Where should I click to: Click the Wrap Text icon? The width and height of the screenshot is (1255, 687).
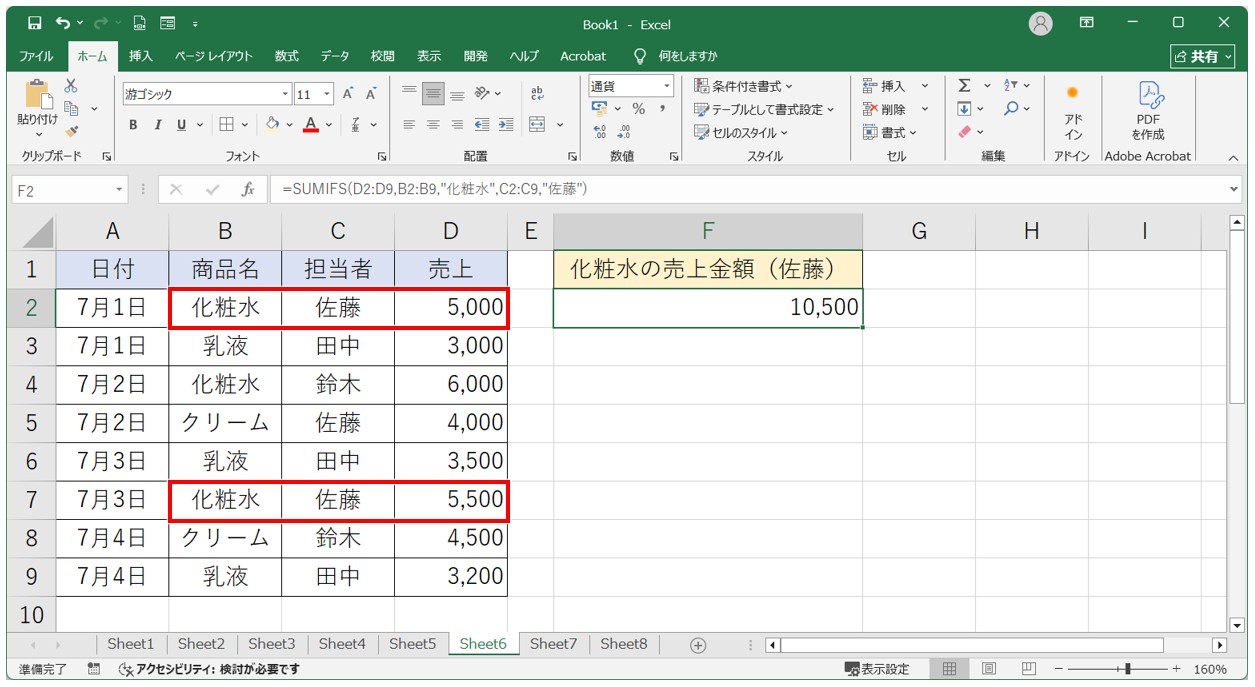coord(537,93)
